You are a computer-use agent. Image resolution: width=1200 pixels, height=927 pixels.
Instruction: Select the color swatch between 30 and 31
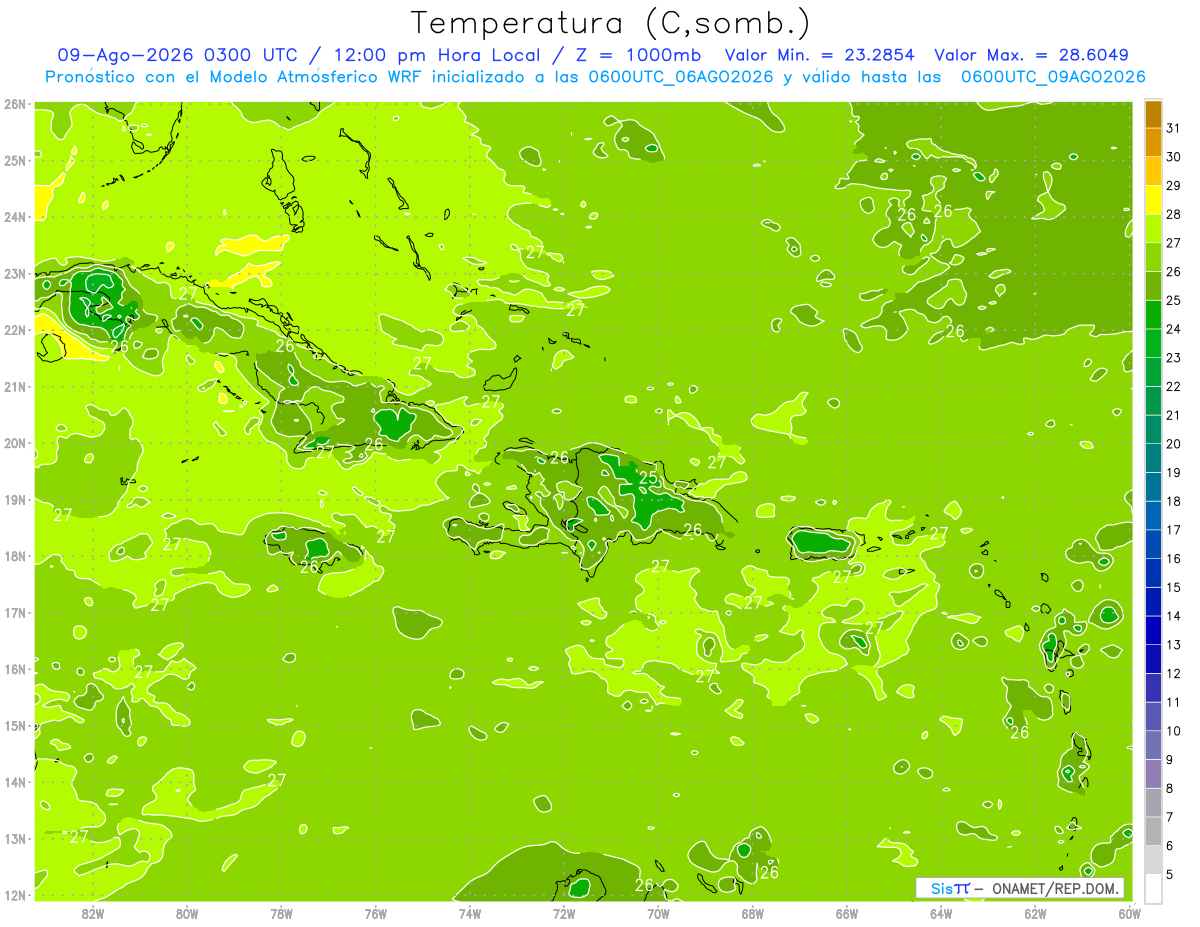1153,142
